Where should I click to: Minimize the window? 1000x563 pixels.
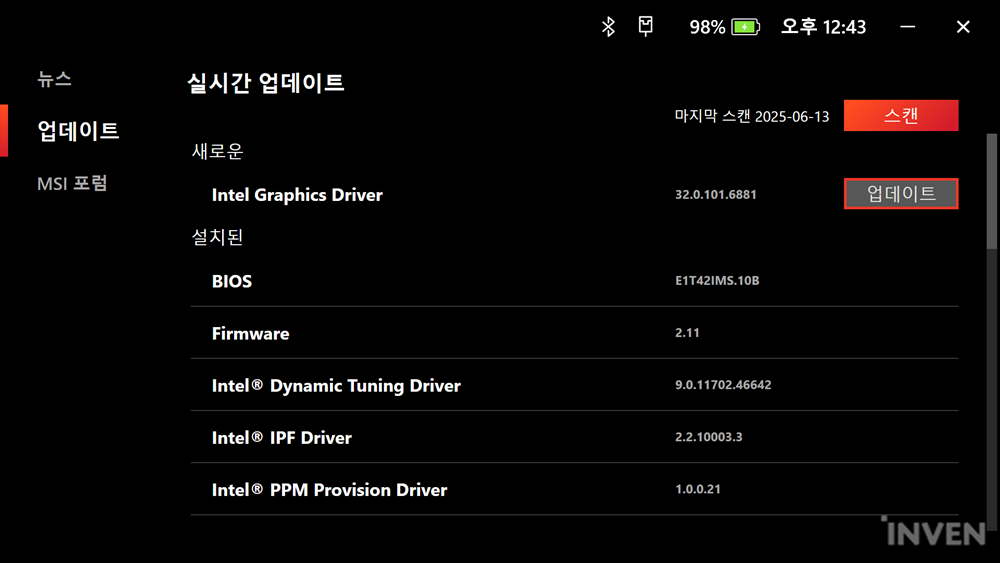point(908,27)
